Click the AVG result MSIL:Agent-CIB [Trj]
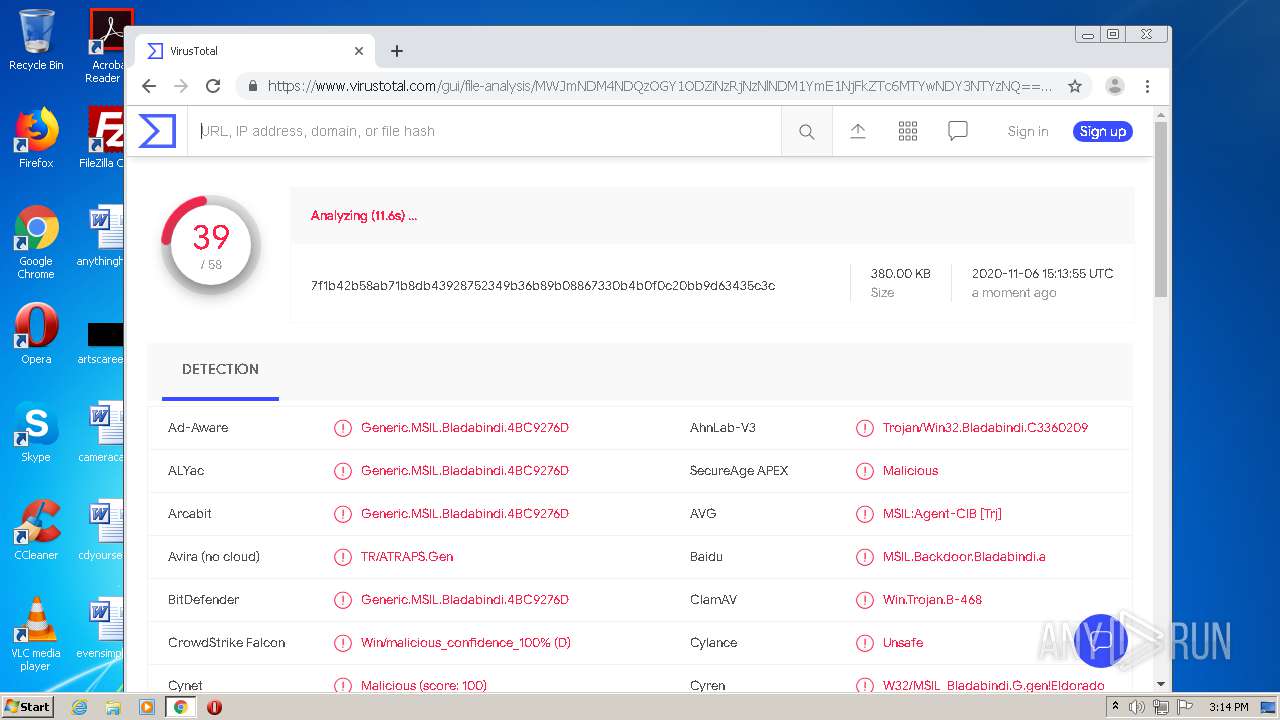1280x720 pixels. 942,514
